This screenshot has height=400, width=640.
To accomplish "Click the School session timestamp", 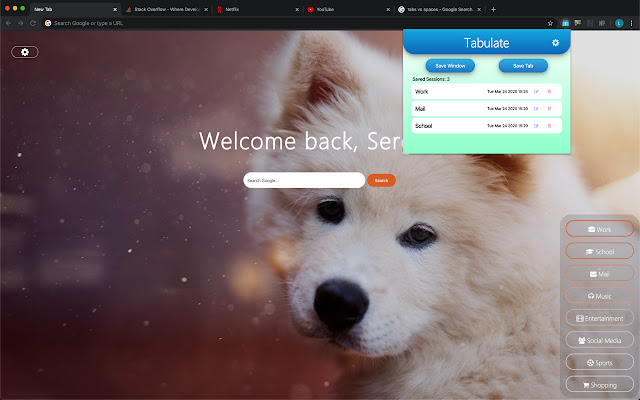I will [x=507, y=126].
